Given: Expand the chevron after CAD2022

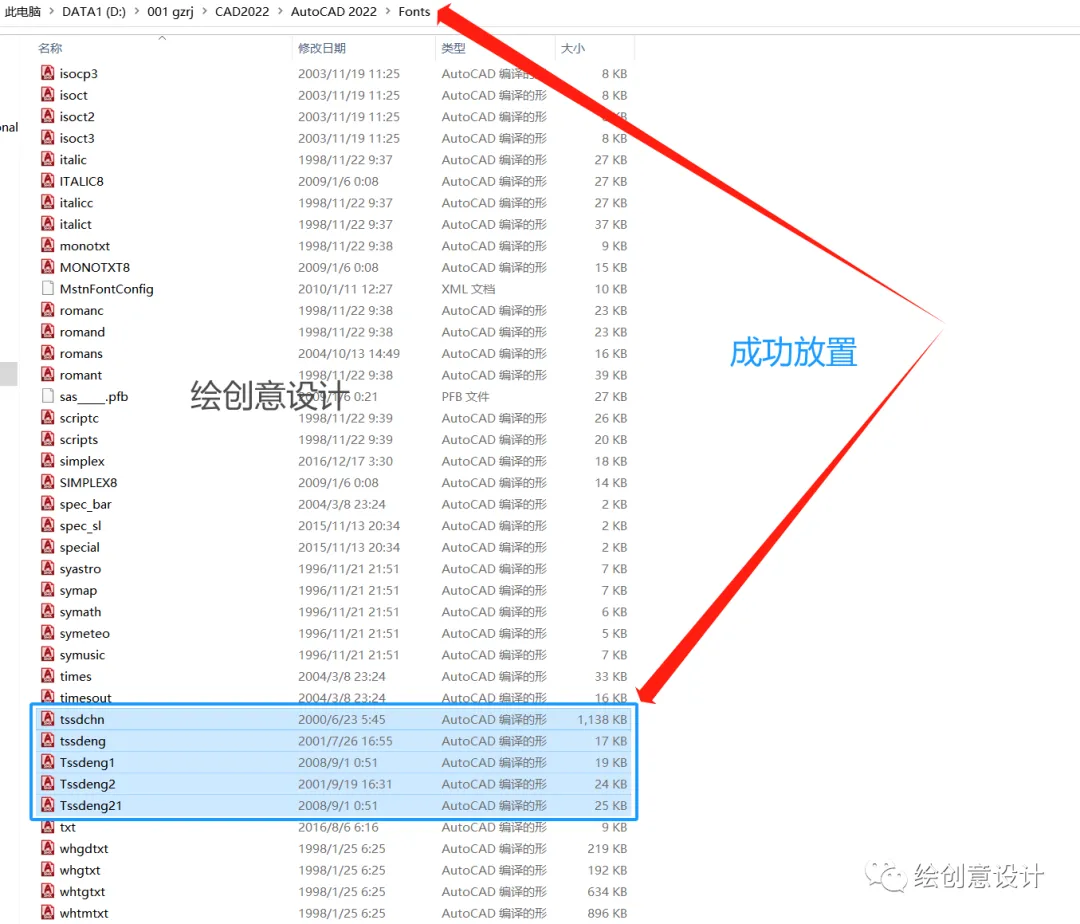Looking at the screenshot, I should click(x=280, y=12).
